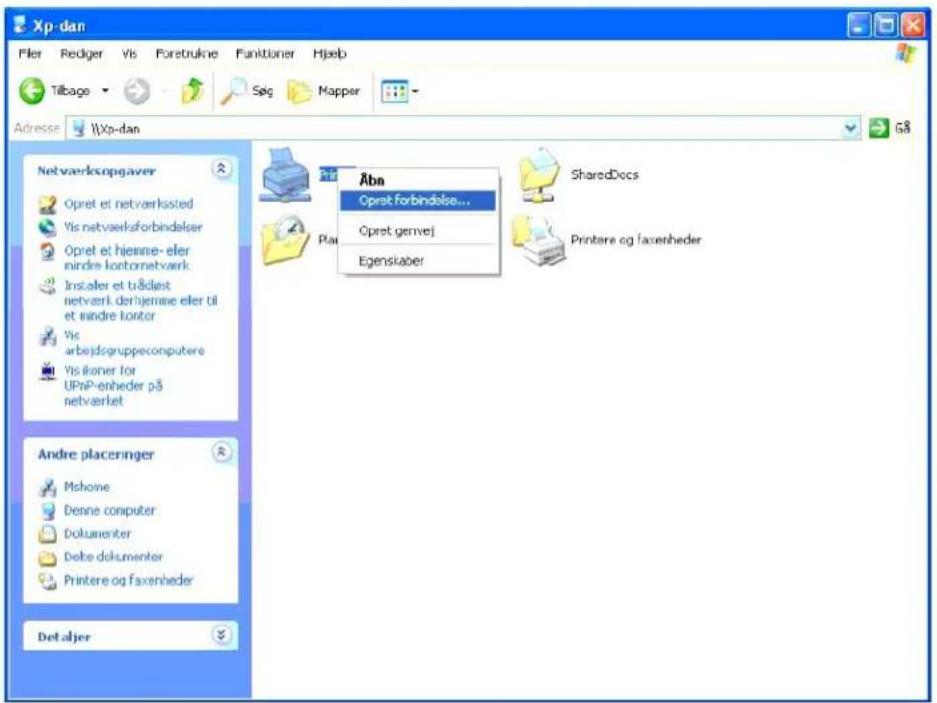Open the Hjælp menu

pos(329,54)
